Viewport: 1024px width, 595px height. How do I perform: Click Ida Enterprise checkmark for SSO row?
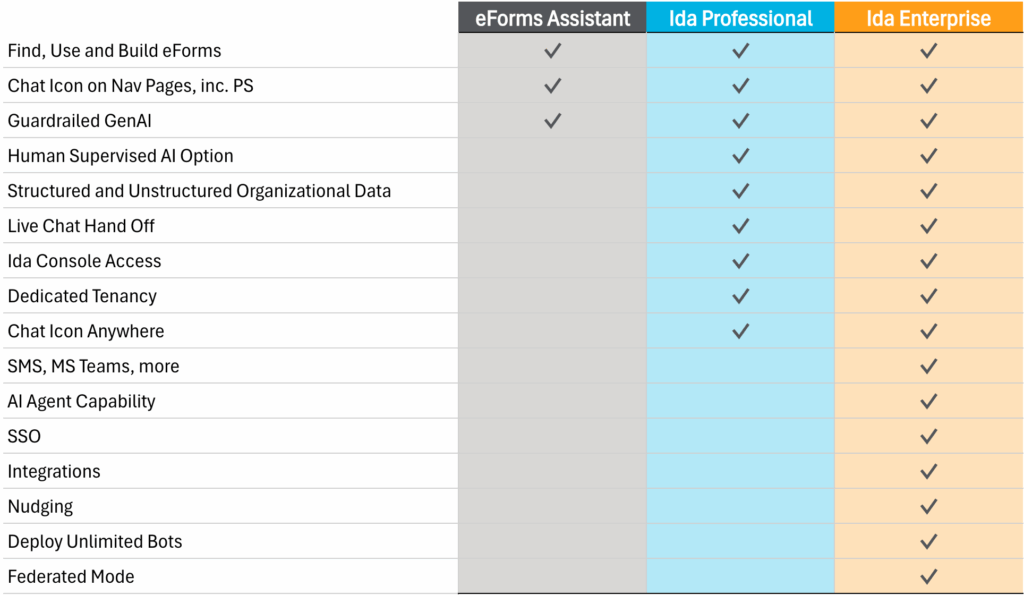tap(929, 436)
